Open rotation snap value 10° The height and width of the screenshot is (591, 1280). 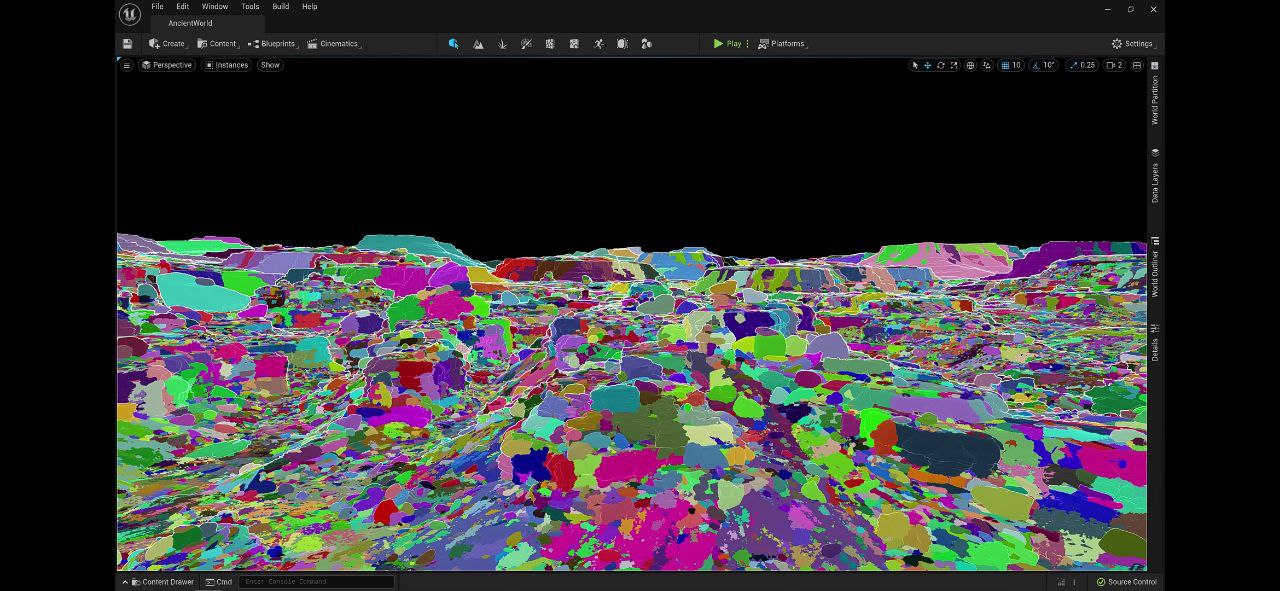tap(1049, 65)
